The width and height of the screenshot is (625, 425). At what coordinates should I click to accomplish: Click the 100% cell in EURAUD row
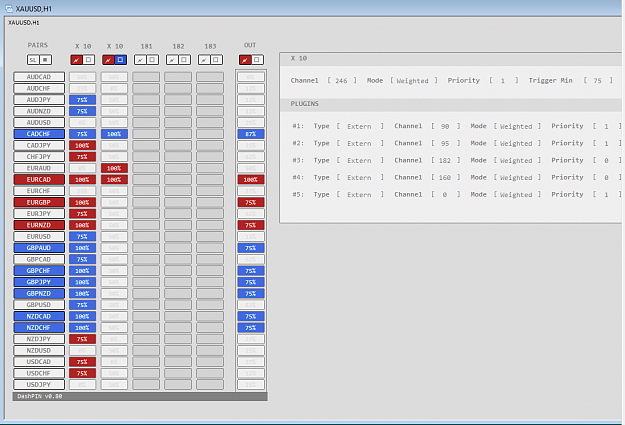[x=114, y=168]
